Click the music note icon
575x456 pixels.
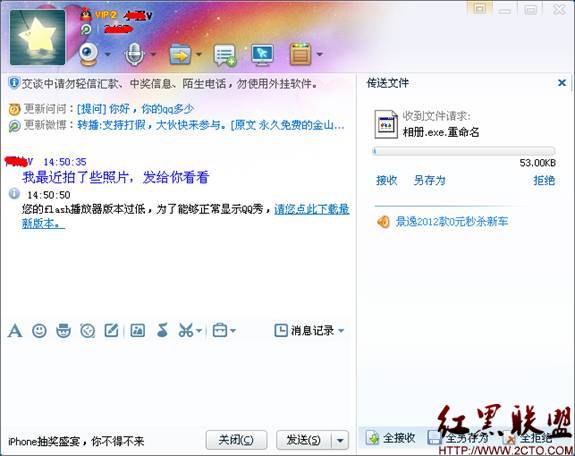[162, 330]
